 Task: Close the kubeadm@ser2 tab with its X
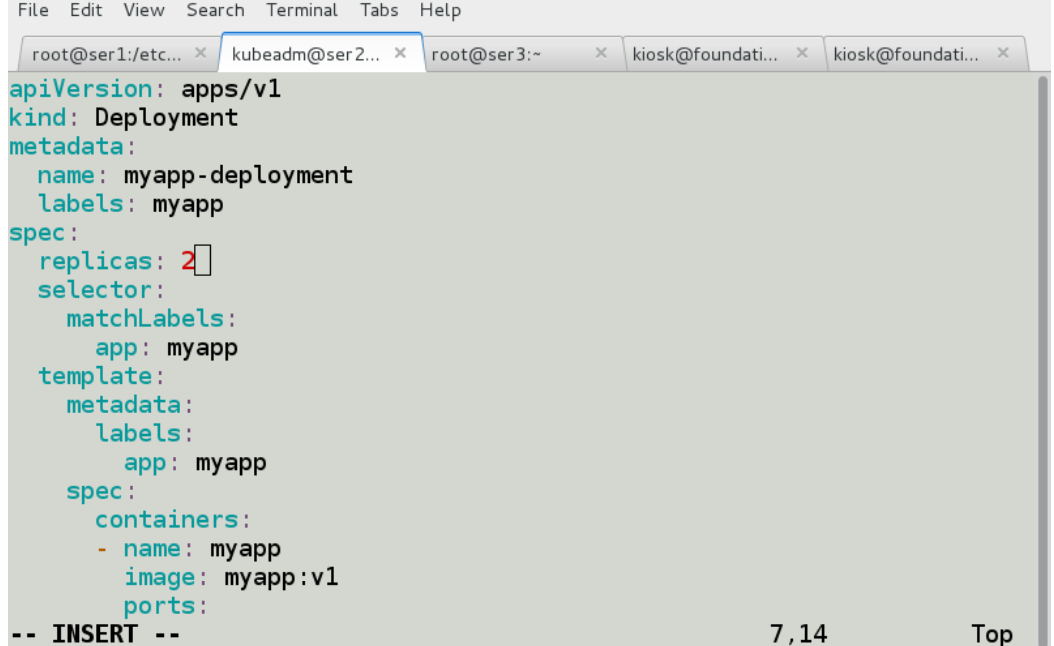pyautogui.click(x=400, y=53)
